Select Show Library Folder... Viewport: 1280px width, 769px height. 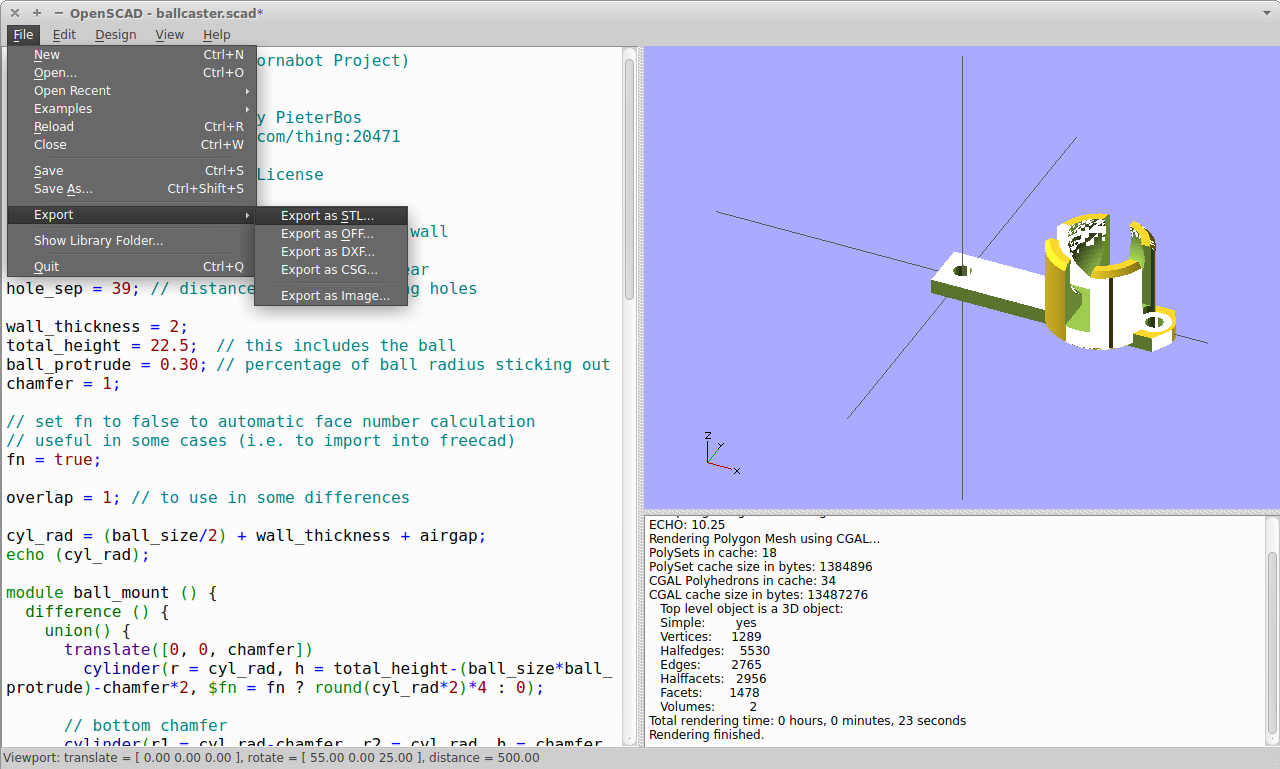pyautogui.click(x=132, y=241)
